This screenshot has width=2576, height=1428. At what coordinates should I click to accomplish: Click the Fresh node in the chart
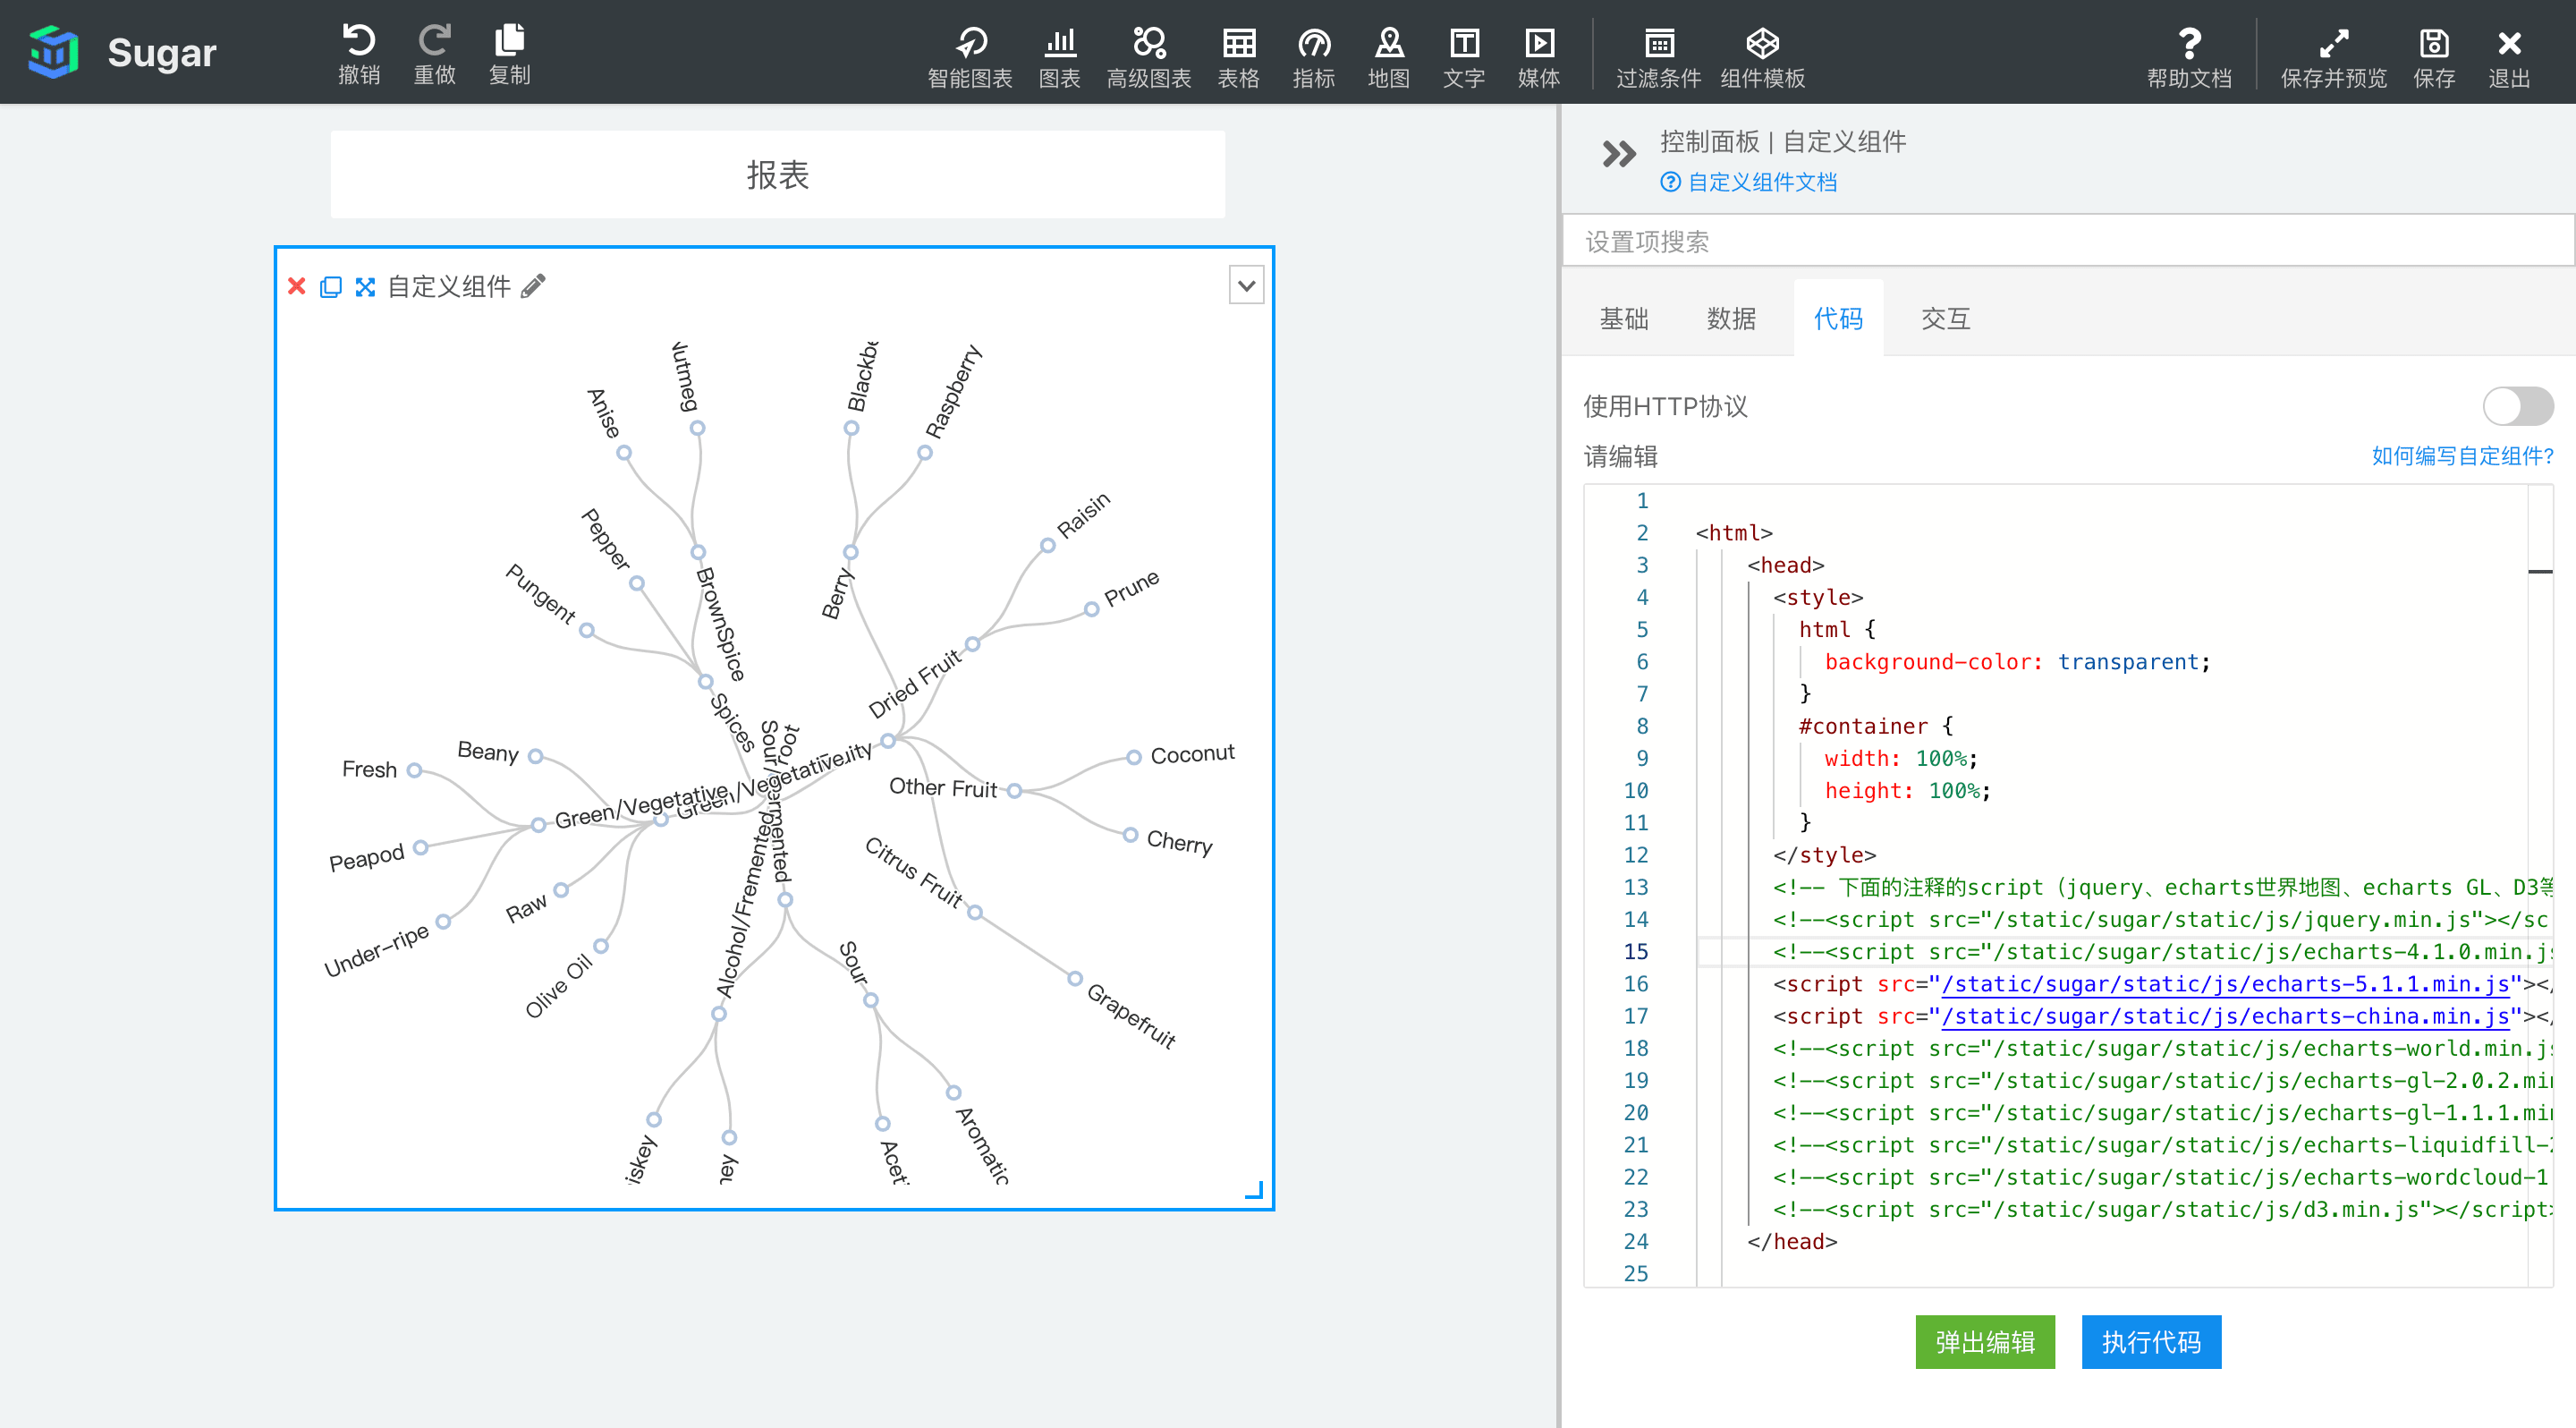pyautogui.click(x=414, y=770)
